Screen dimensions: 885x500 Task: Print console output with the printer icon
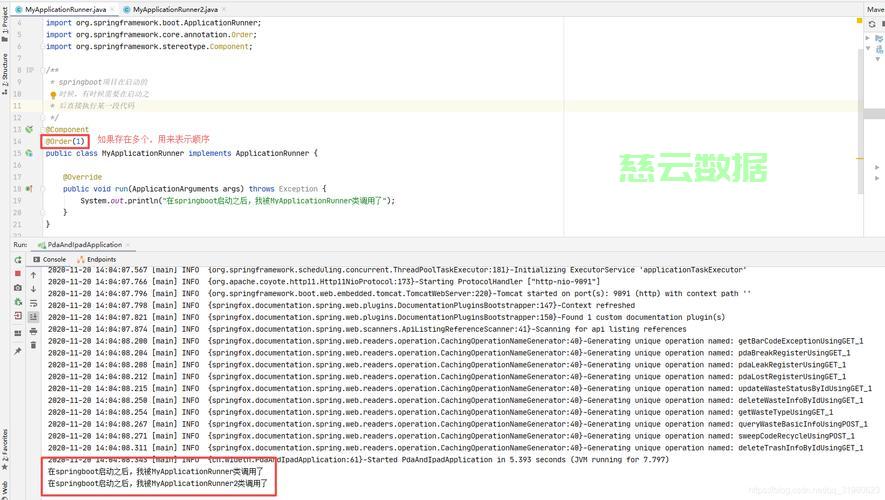pyautogui.click(x=33, y=331)
